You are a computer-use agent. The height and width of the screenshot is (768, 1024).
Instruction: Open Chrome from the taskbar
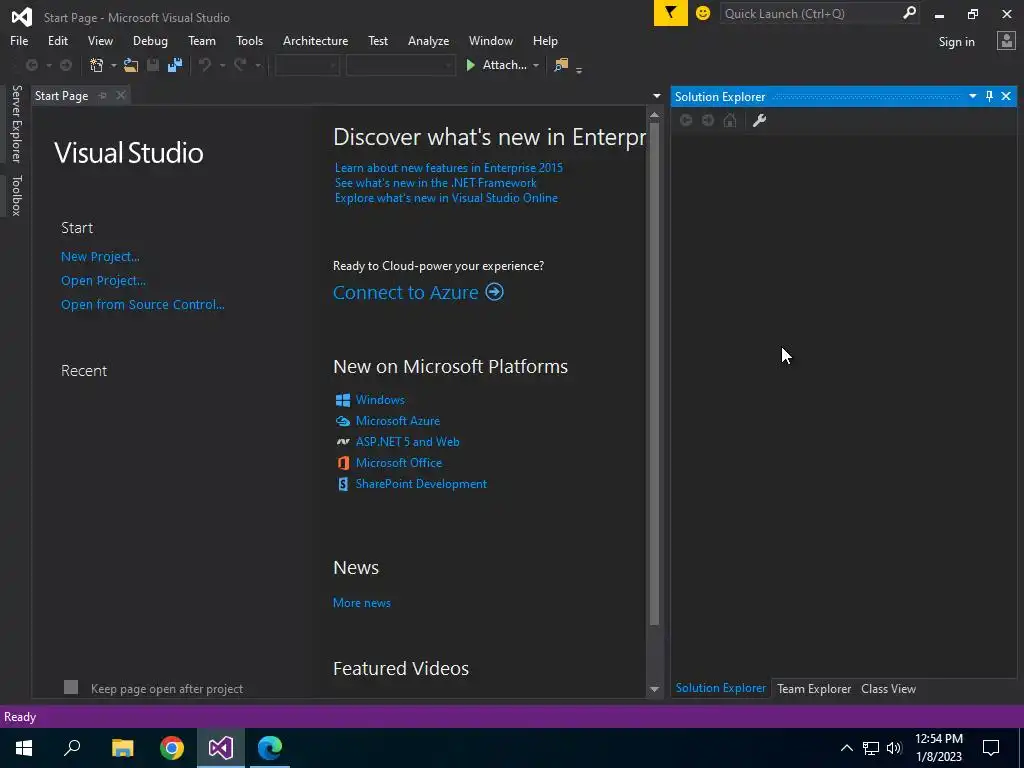[x=172, y=748]
